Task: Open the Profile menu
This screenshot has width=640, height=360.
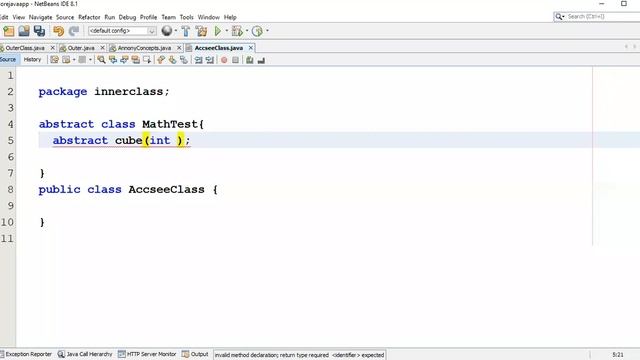Action: 148,17
